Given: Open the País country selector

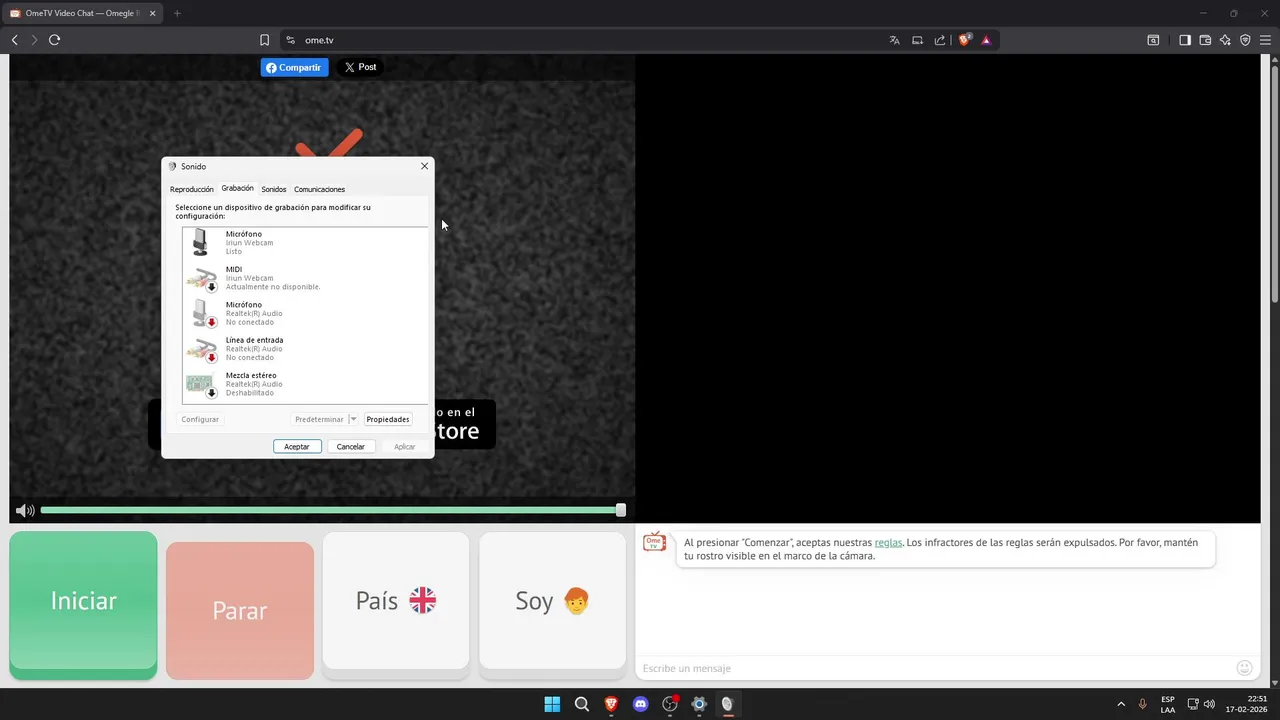Looking at the screenshot, I should [396, 600].
